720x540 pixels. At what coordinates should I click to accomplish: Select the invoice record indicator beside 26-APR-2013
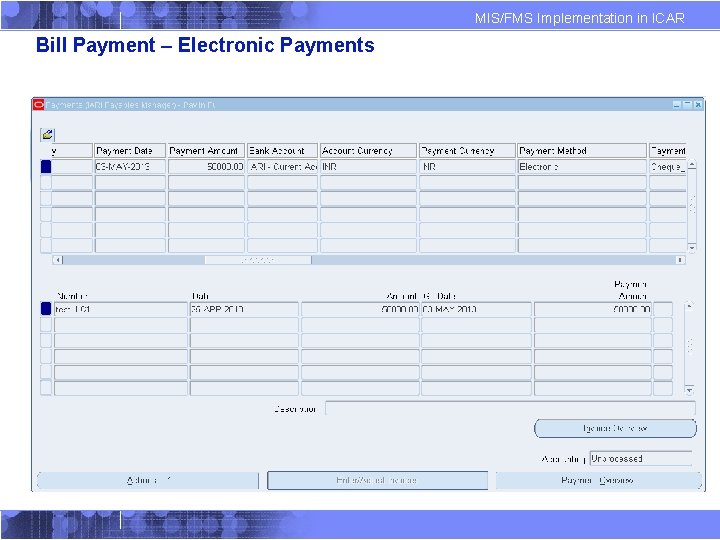[x=46, y=309]
